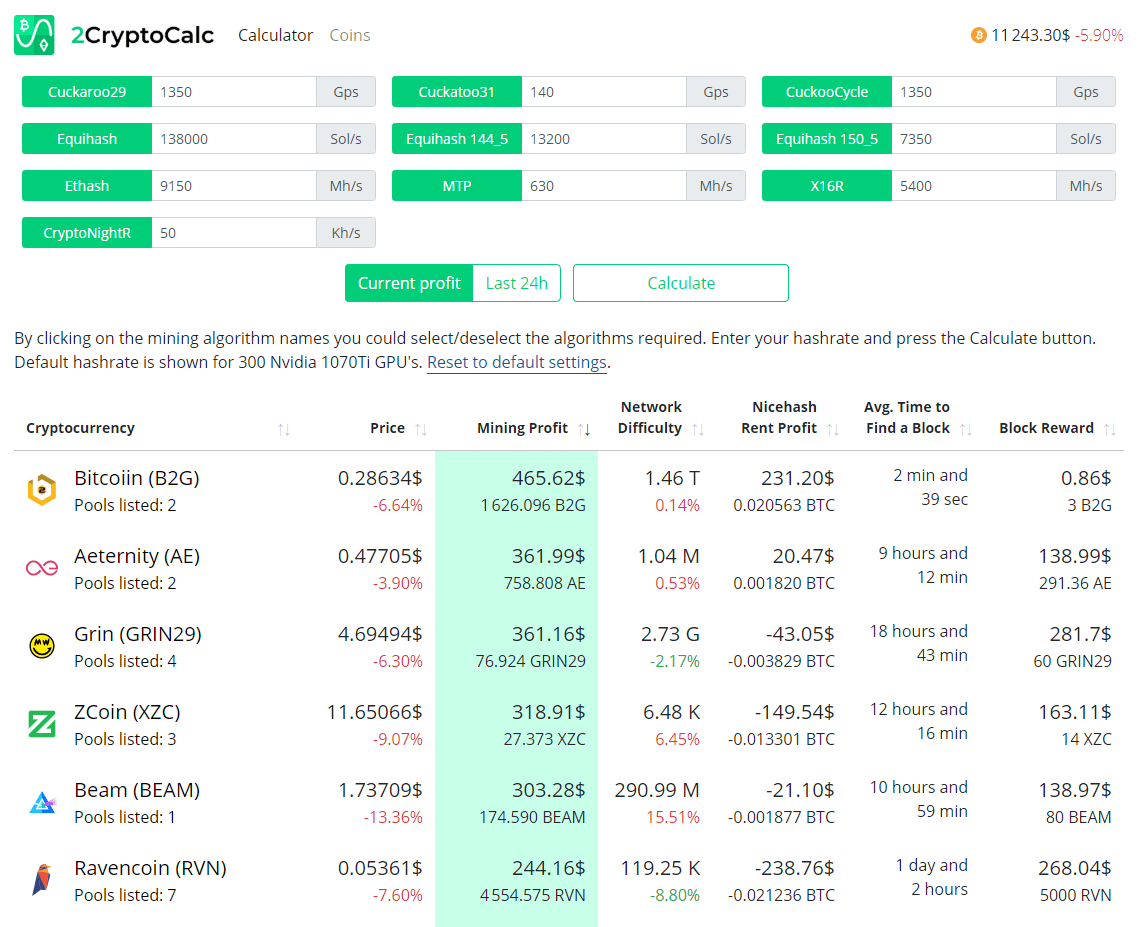Toggle the X16R algorithm on or off
This screenshot has width=1143, height=927.
pyautogui.click(x=827, y=186)
